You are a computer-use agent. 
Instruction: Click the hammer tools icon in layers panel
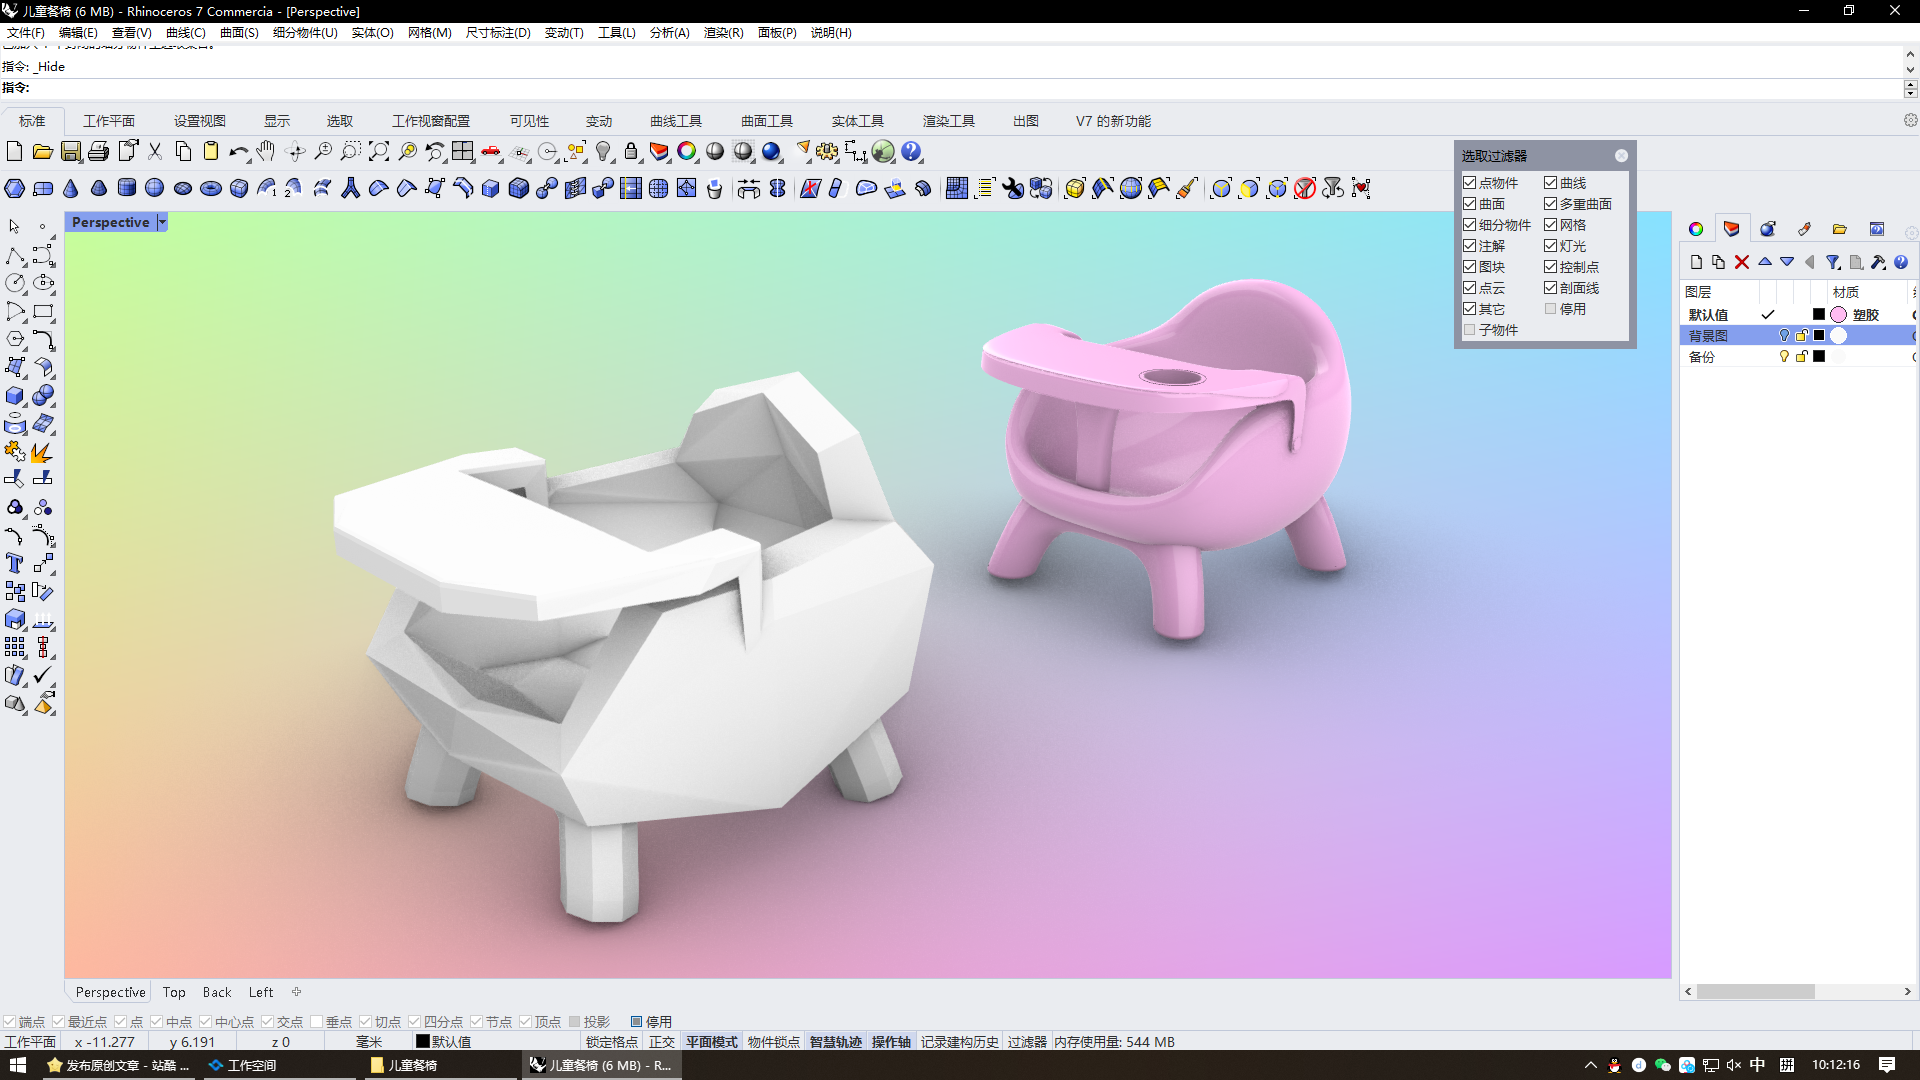coord(1878,262)
